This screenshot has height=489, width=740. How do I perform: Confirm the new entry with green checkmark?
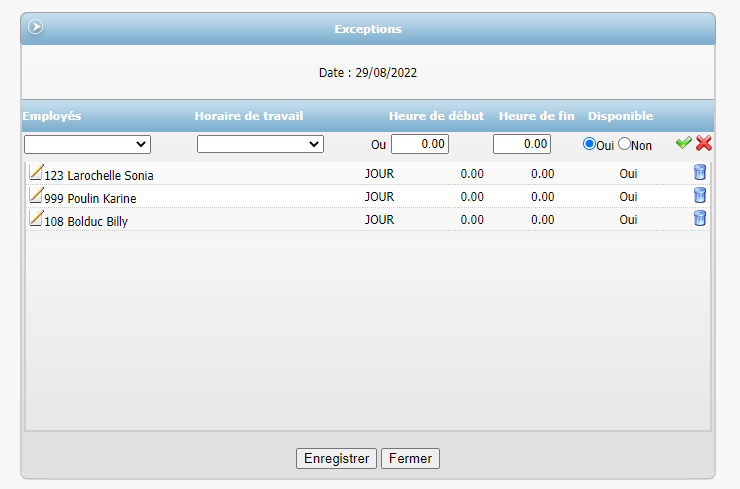[x=683, y=144]
